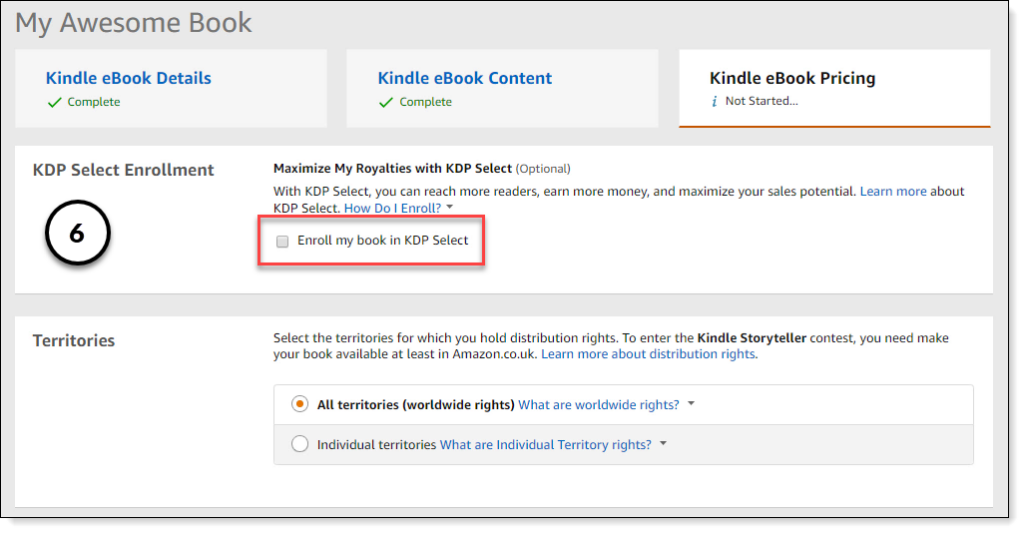This screenshot has width=1024, height=533.
Task: Select the Kindle eBook Pricing tab
Action: 792,78
